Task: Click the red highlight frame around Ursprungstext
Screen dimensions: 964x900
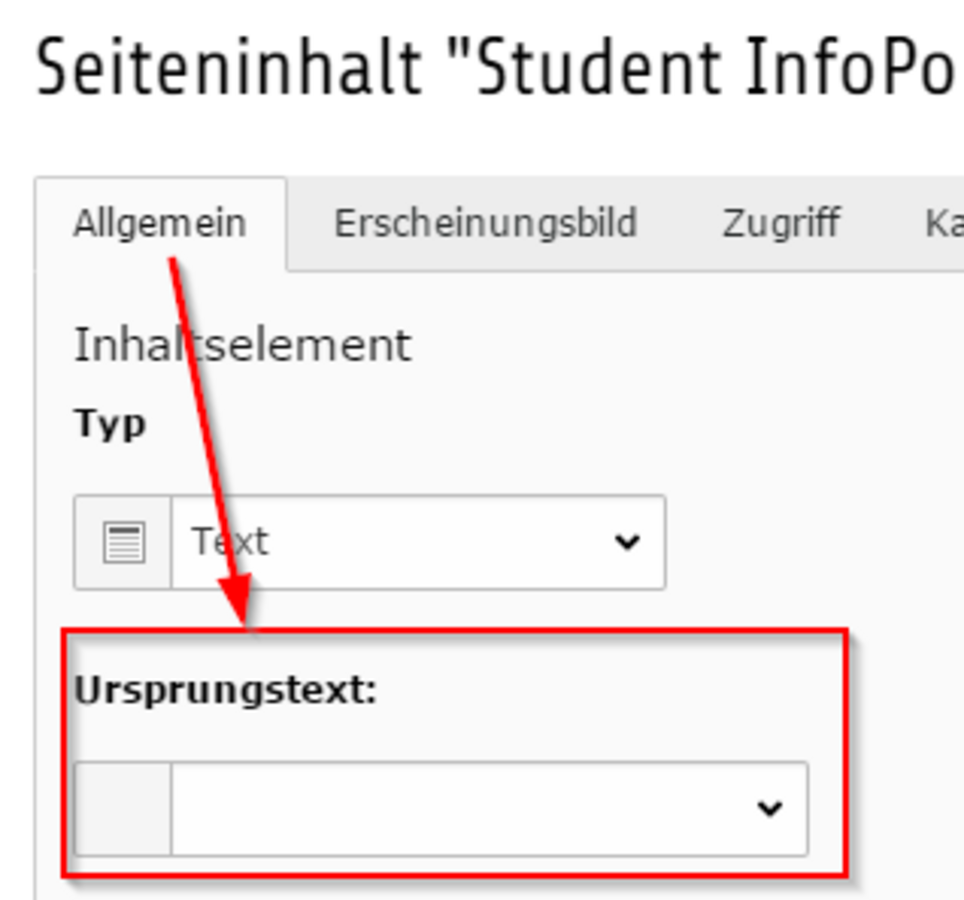Action: [455, 630]
